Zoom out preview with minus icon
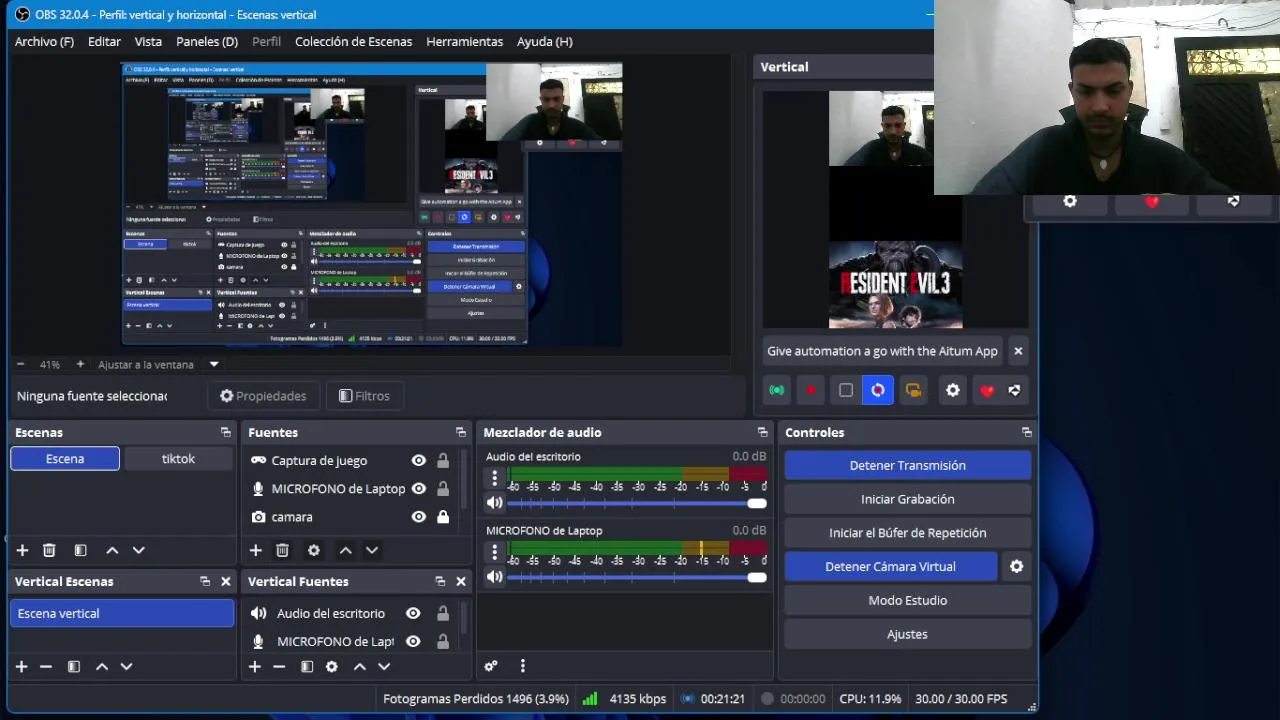 [x=20, y=365]
